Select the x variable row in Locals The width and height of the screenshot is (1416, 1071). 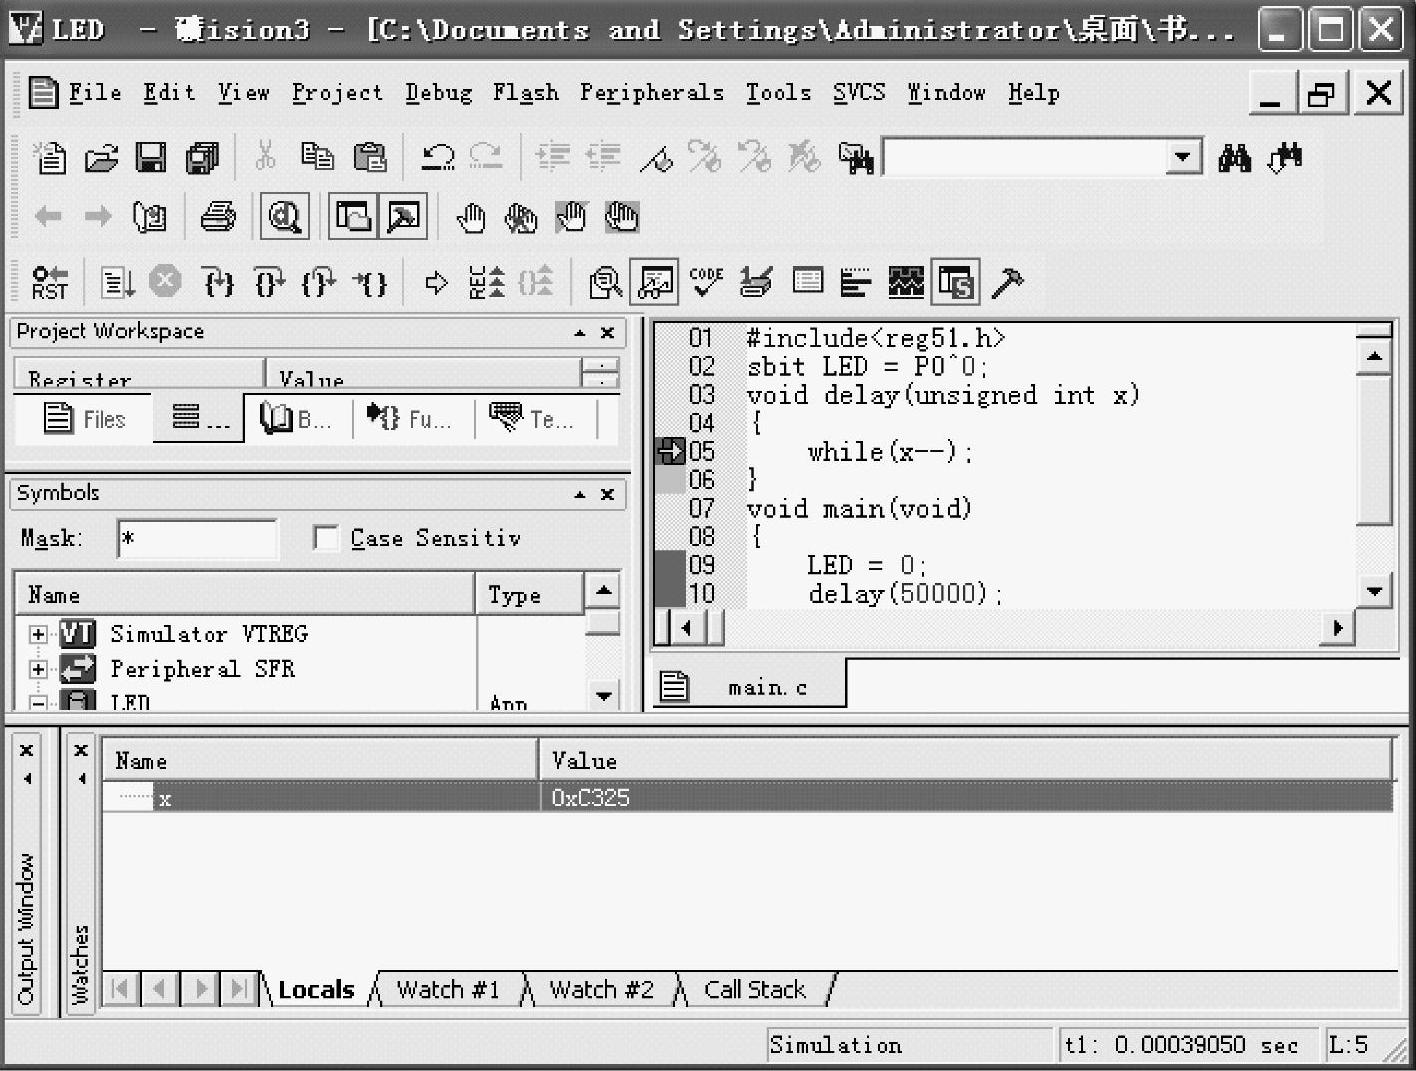[x=748, y=798]
